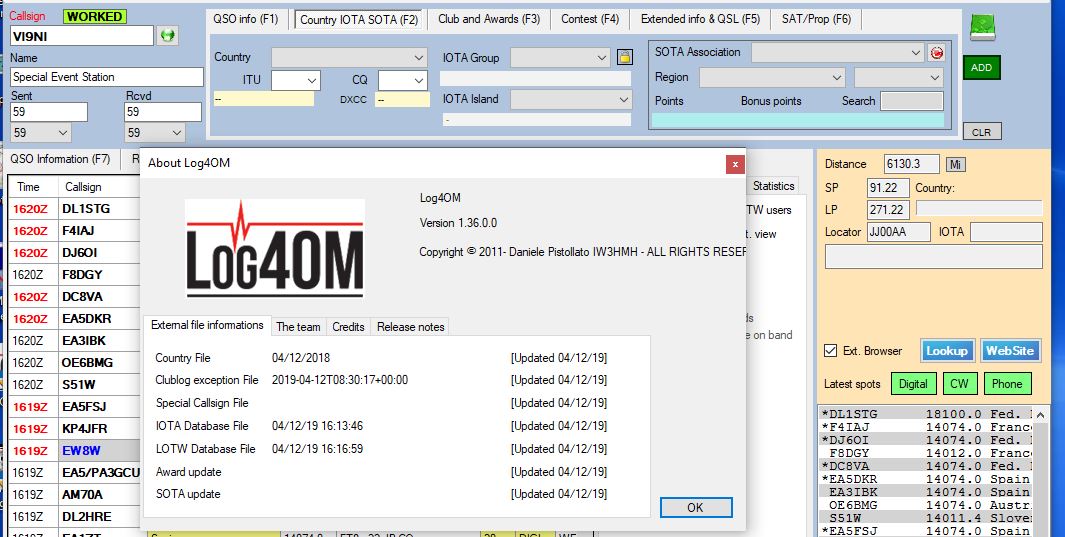Click the Log4OM logo image
The image size is (1065, 537).
275,248
